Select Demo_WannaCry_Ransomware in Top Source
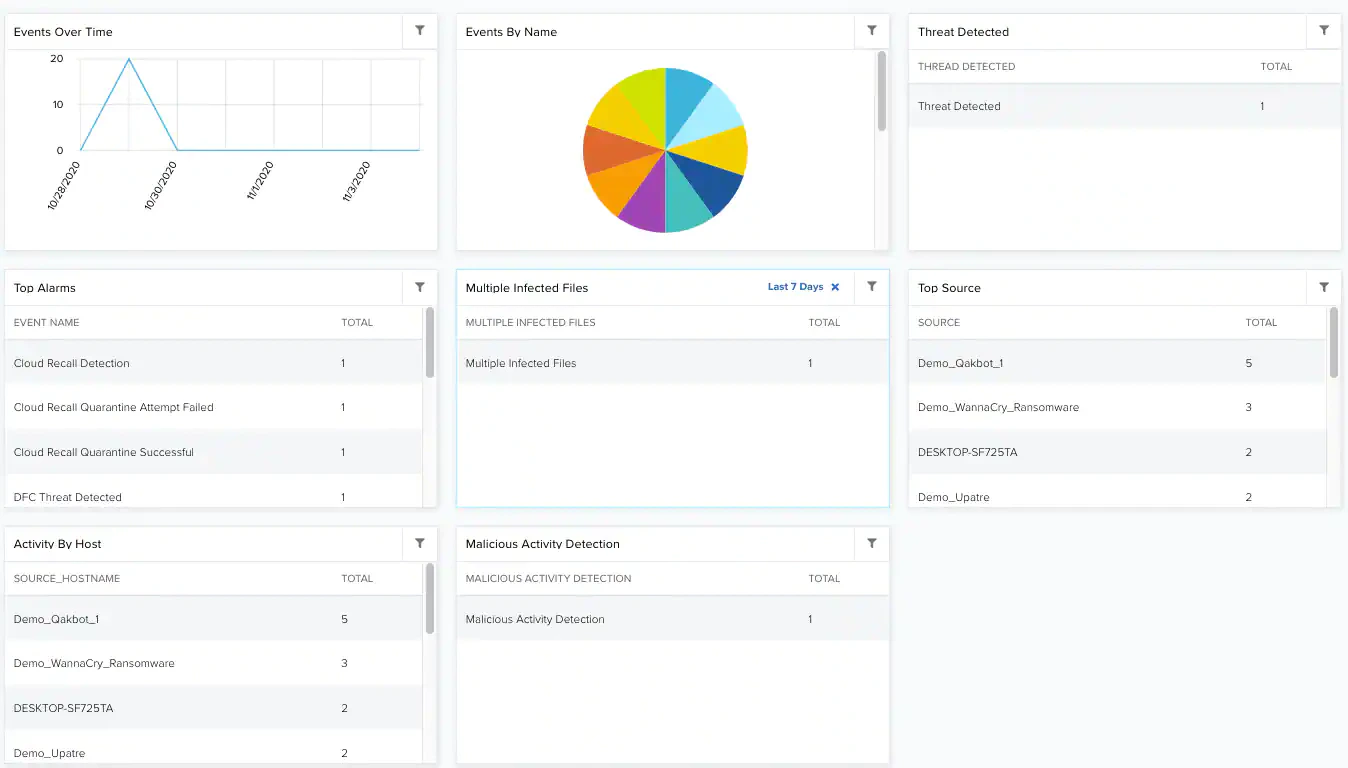 point(1118,407)
